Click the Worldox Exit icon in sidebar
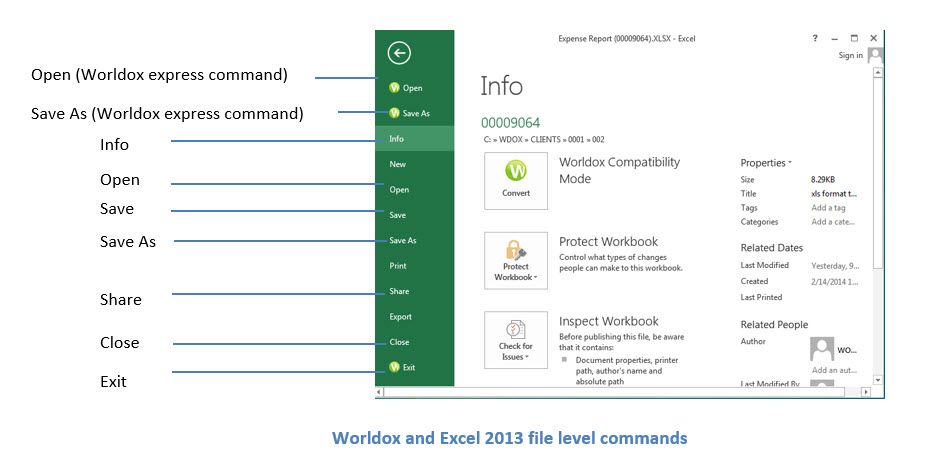Image resolution: width=928 pixels, height=464 pixels. (395, 367)
